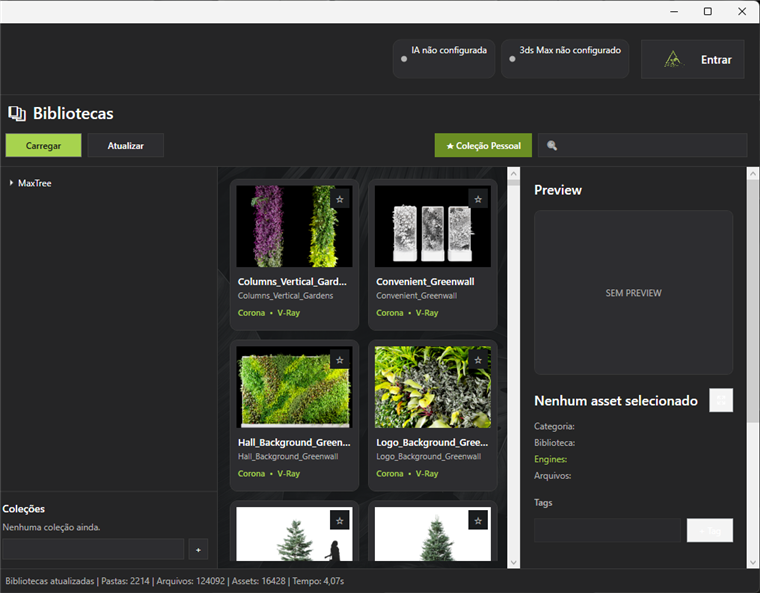Click V-Ray engine on Columns_Vertical_Gardens card
This screenshot has width=760, height=593.
(x=288, y=313)
